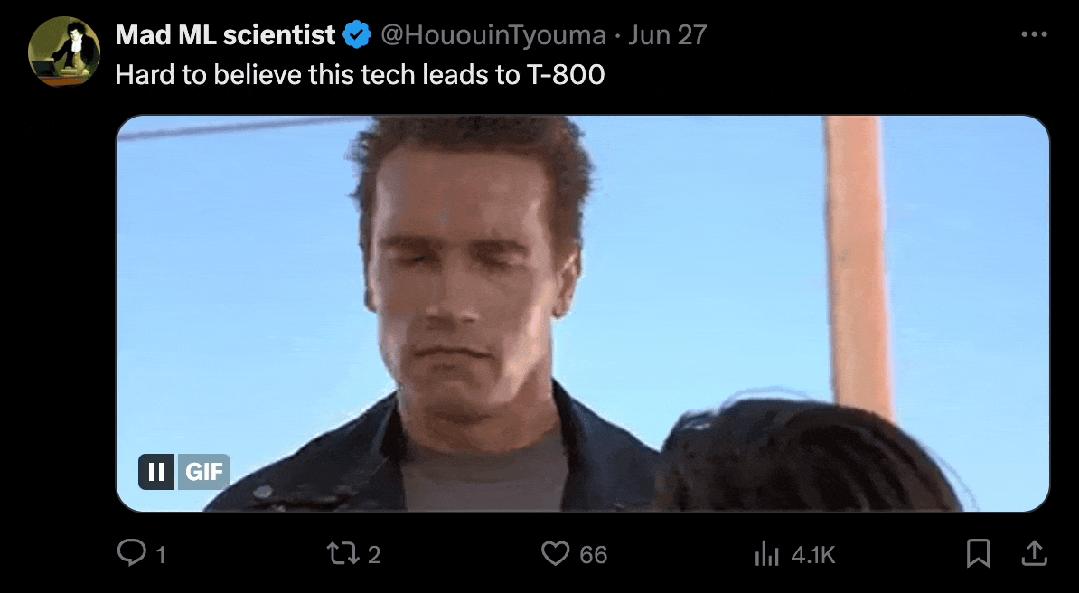This screenshot has width=1079, height=593.
Task: Open the Terminator GIF media
Action: click(583, 314)
